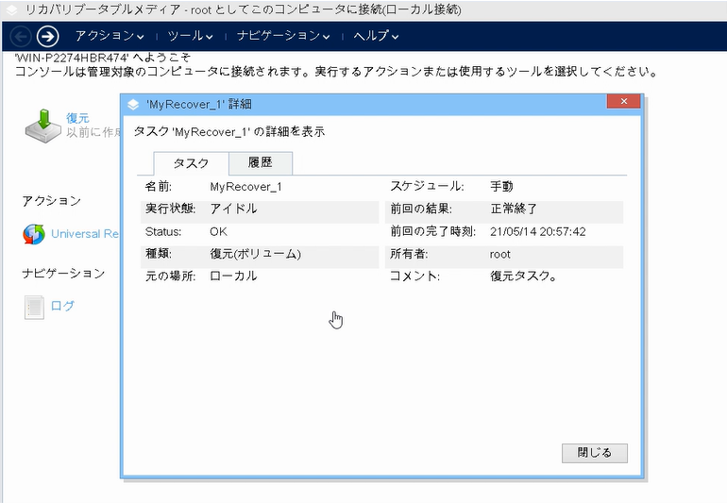
Task: Click the アクション section heading in sidebar
Action: [x=51, y=201]
